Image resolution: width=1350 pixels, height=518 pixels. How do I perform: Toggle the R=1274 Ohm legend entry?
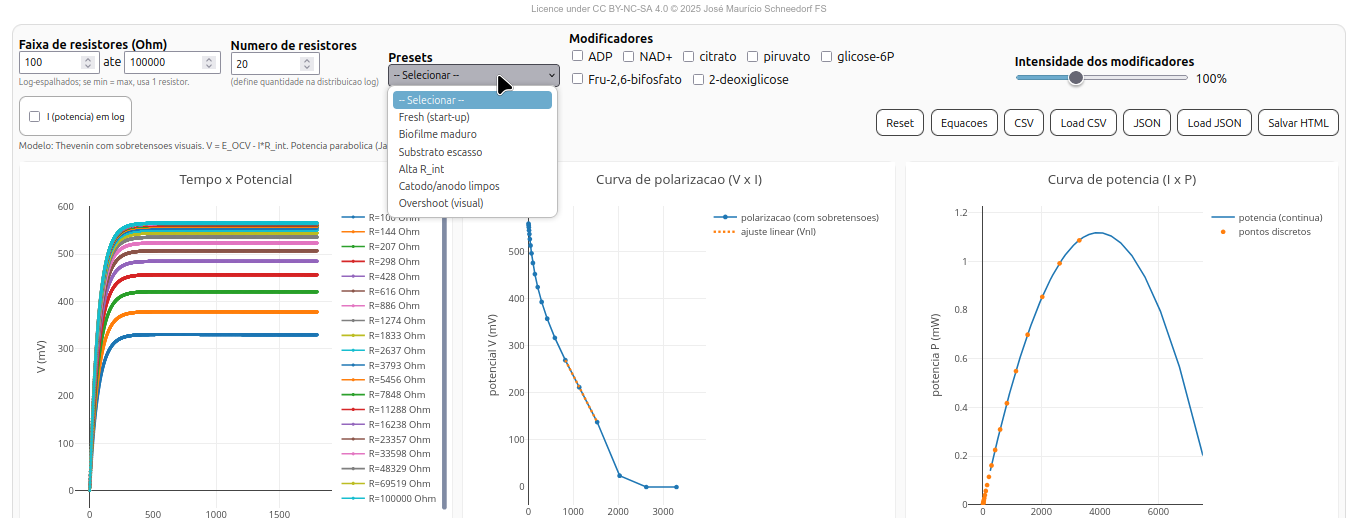pos(396,320)
